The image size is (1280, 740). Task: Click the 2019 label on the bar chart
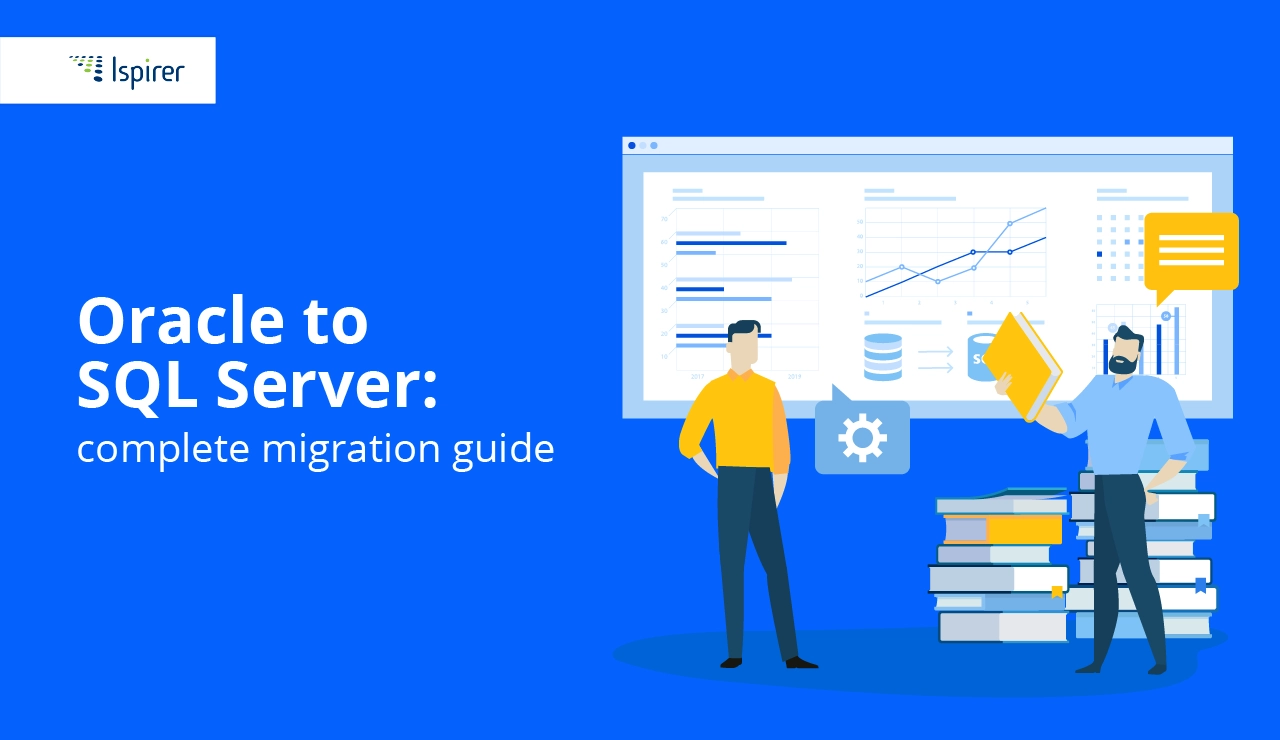[x=794, y=377]
